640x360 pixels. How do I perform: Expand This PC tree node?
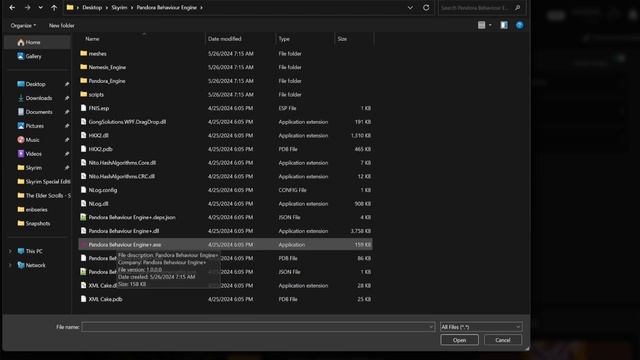pyautogui.click(x=10, y=251)
